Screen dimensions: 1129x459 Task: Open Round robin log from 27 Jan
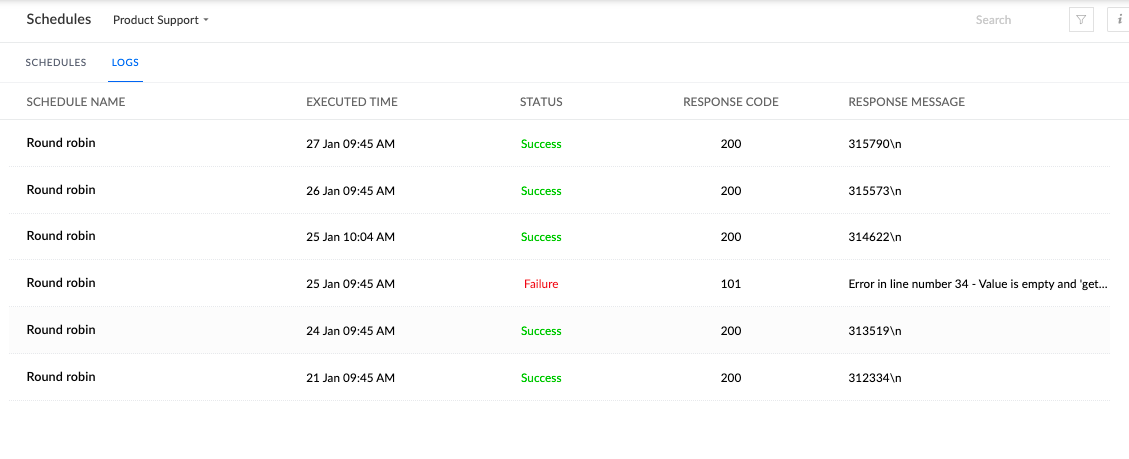coord(61,143)
